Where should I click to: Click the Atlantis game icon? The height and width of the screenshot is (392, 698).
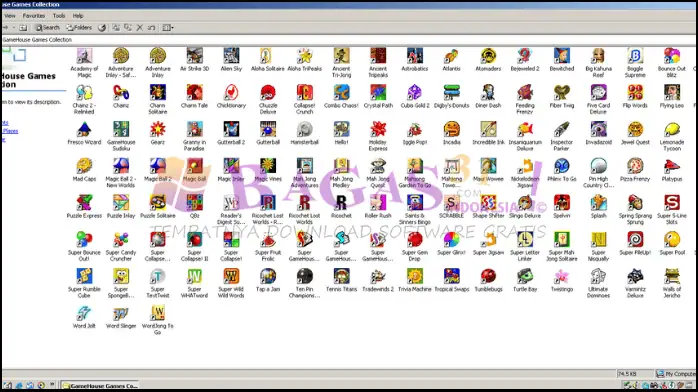(x=451, y=57)
